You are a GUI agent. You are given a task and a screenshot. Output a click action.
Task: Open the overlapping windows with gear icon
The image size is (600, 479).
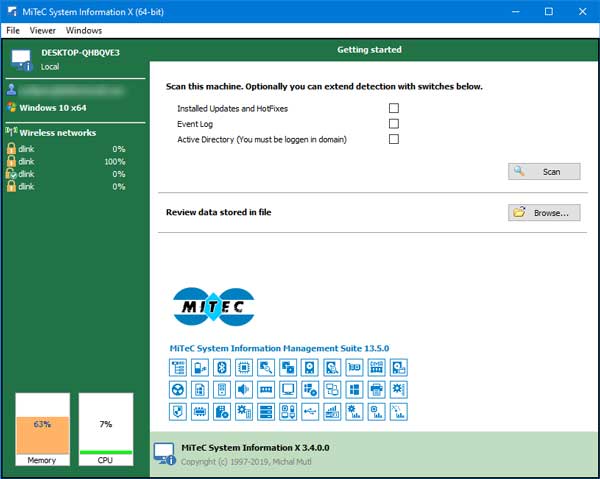click(x=288, y=367)
